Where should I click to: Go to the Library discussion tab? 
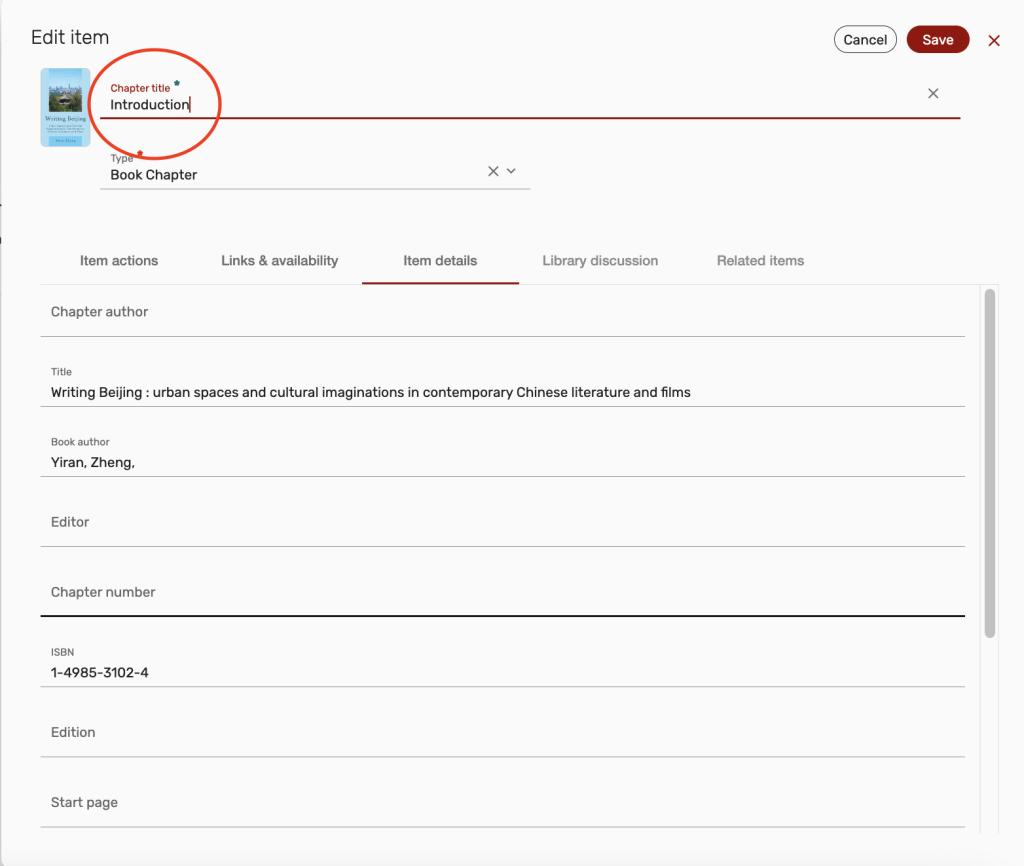(x=600, y=261)
